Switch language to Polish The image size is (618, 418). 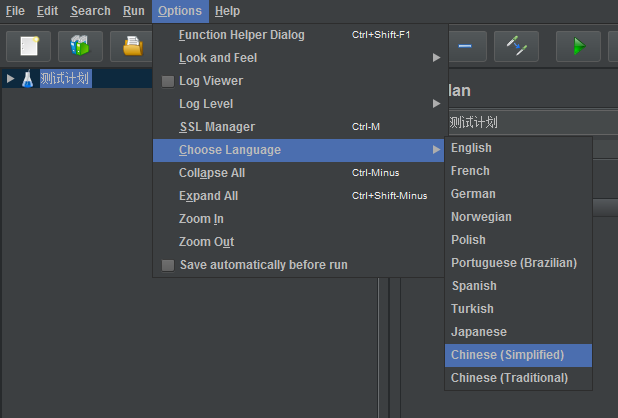[518, 240]
